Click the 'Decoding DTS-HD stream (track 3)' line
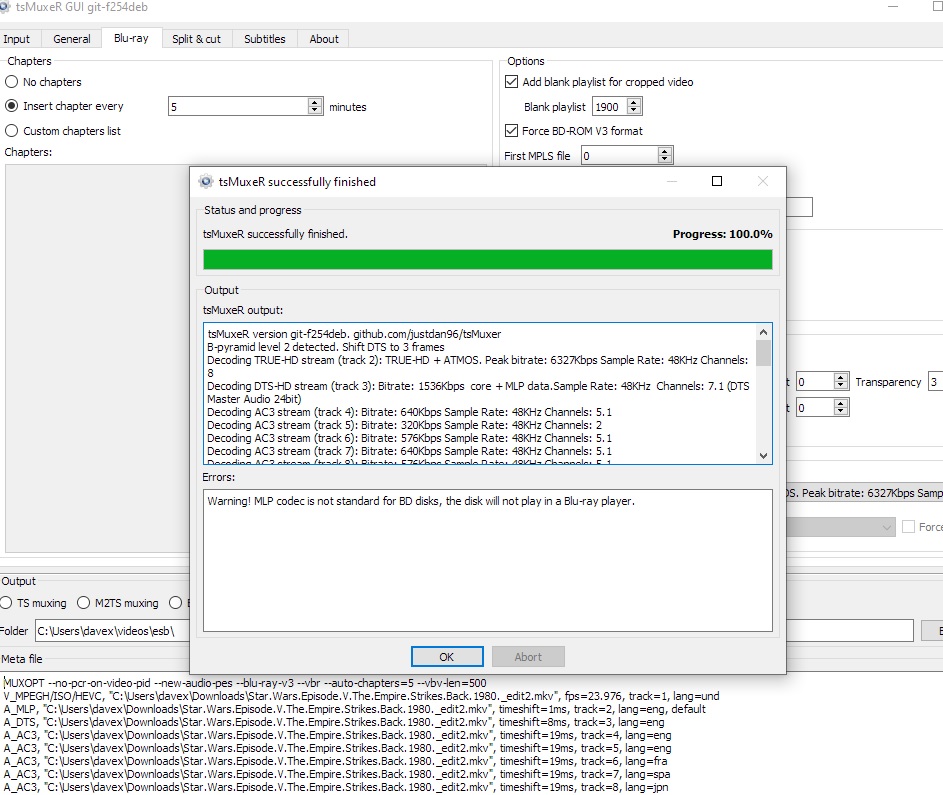Screen dimensions: 943x795 click(478, 392)
